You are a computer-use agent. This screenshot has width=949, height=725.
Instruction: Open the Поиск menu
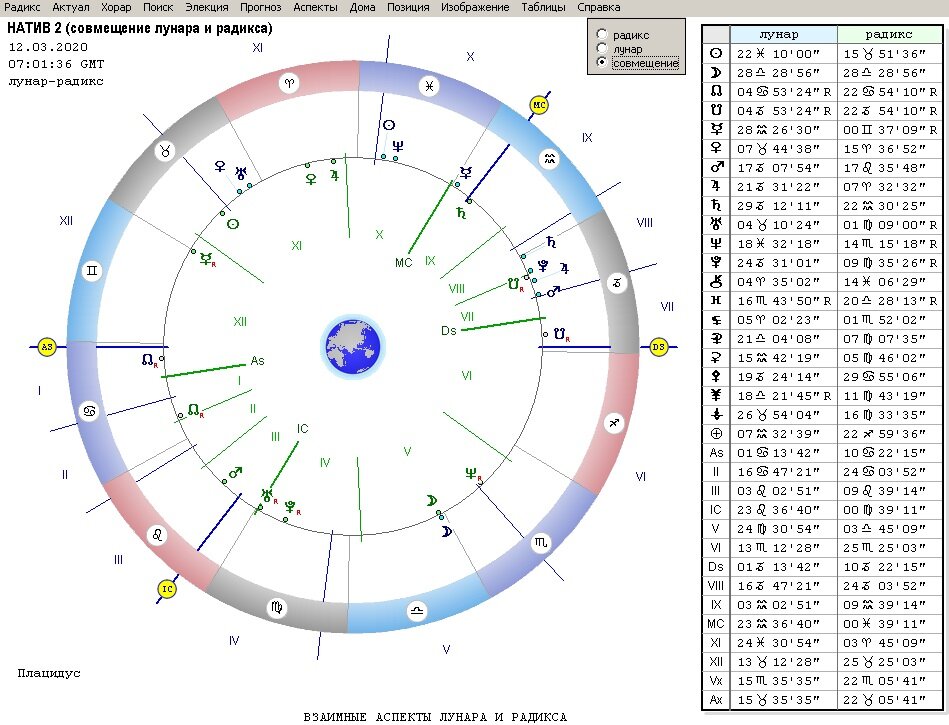pyautogui.click(x=158, y=7)
